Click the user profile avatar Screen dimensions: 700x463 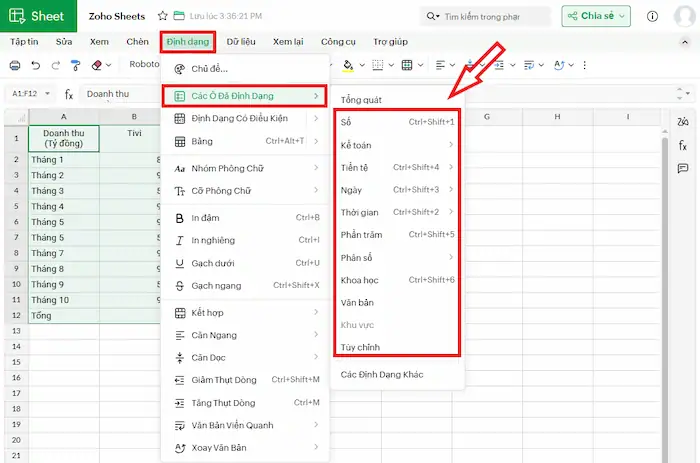pyautogui.click(x=684, y=17)
